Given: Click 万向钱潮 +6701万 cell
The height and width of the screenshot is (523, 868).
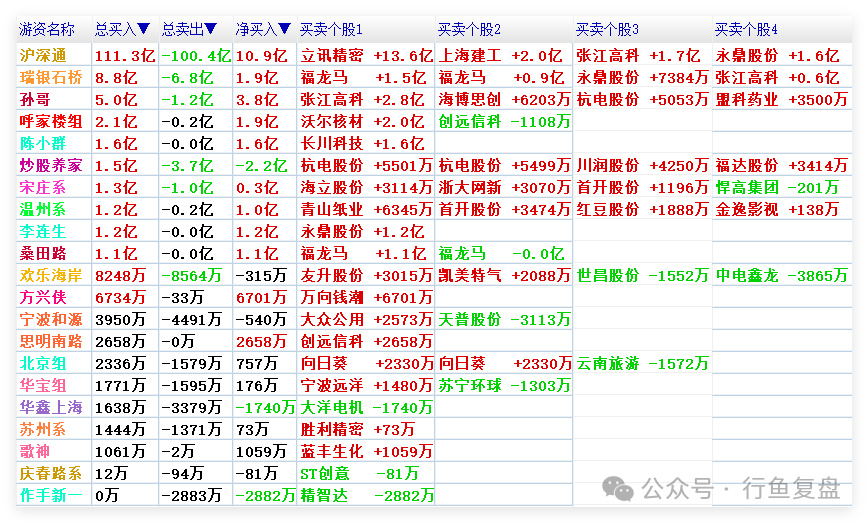Looking at the screenshot, I should (366, 297).
